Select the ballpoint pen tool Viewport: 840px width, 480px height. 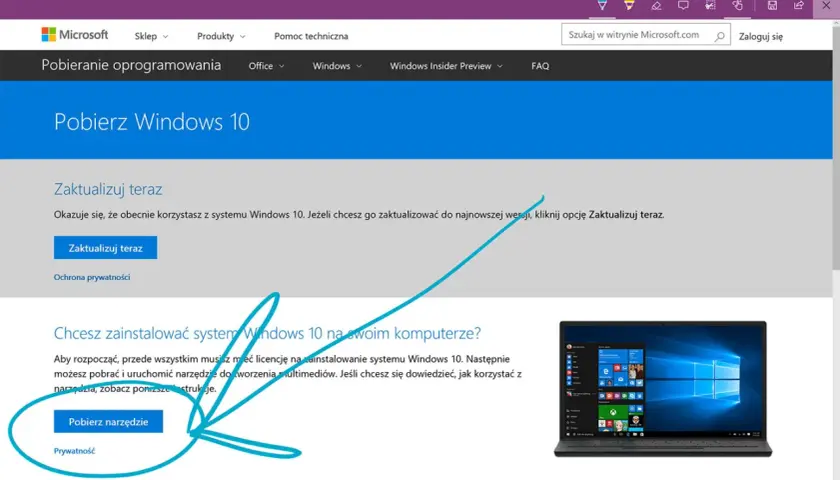pyautogui.click(x=602, y=6)
